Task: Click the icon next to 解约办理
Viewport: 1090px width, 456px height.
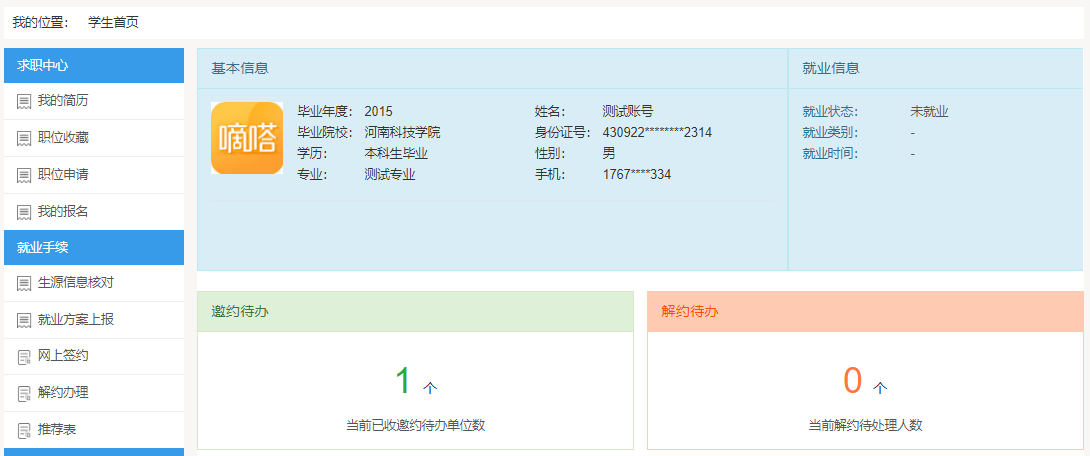Action: [x=24, y=394]
